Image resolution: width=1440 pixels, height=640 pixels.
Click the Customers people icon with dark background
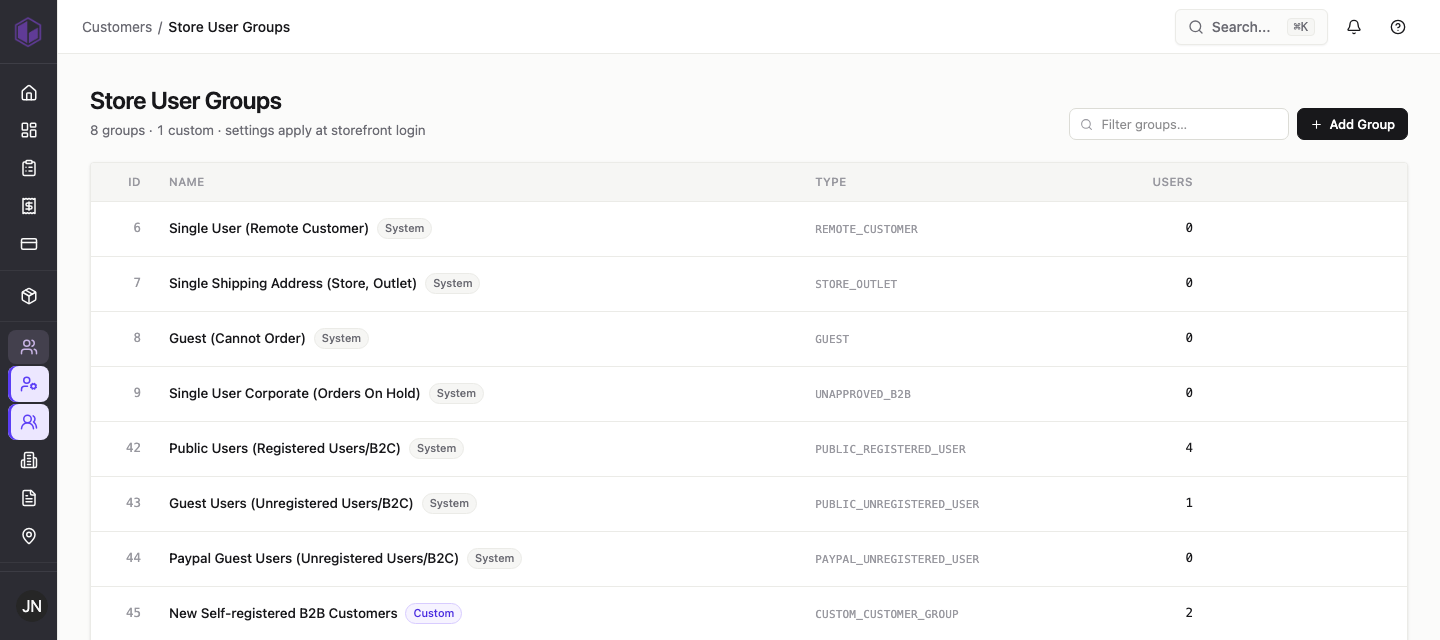click(29, 347)
